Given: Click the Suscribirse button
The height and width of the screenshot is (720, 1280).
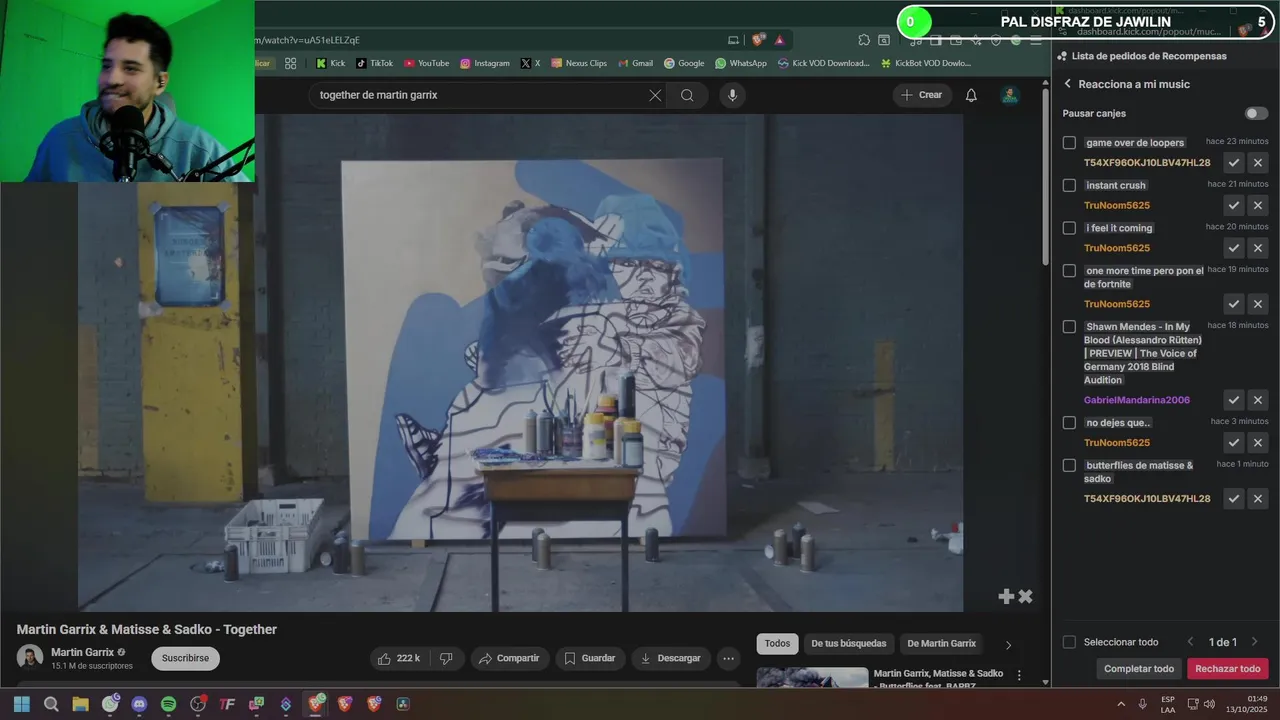Looking at the screenshot, I should [185, 658].
